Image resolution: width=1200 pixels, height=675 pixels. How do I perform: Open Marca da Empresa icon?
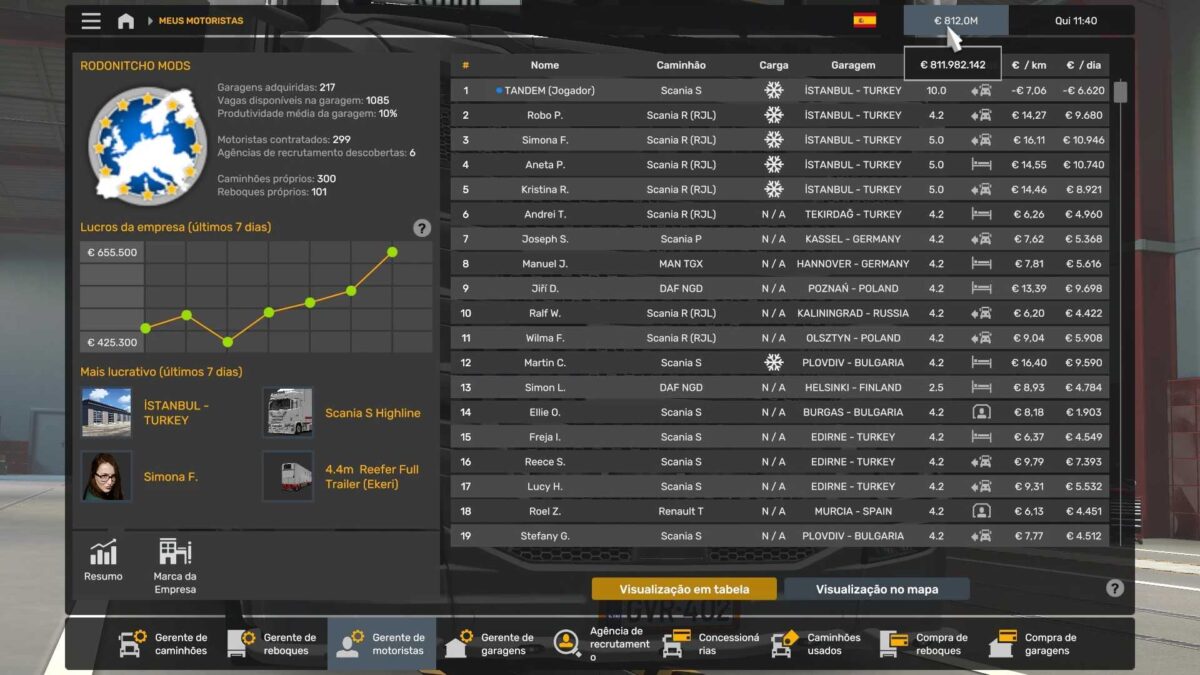pyautogui.click(x=175, y=565)
